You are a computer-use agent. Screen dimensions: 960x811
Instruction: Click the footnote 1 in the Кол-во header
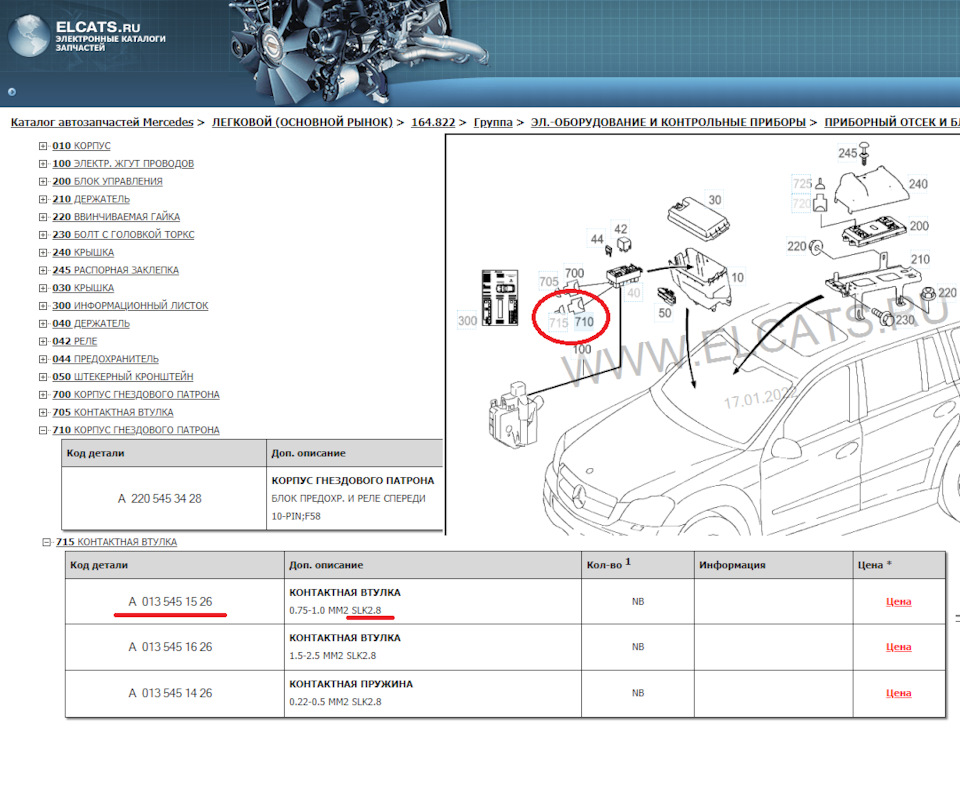(x=628, y=560)
